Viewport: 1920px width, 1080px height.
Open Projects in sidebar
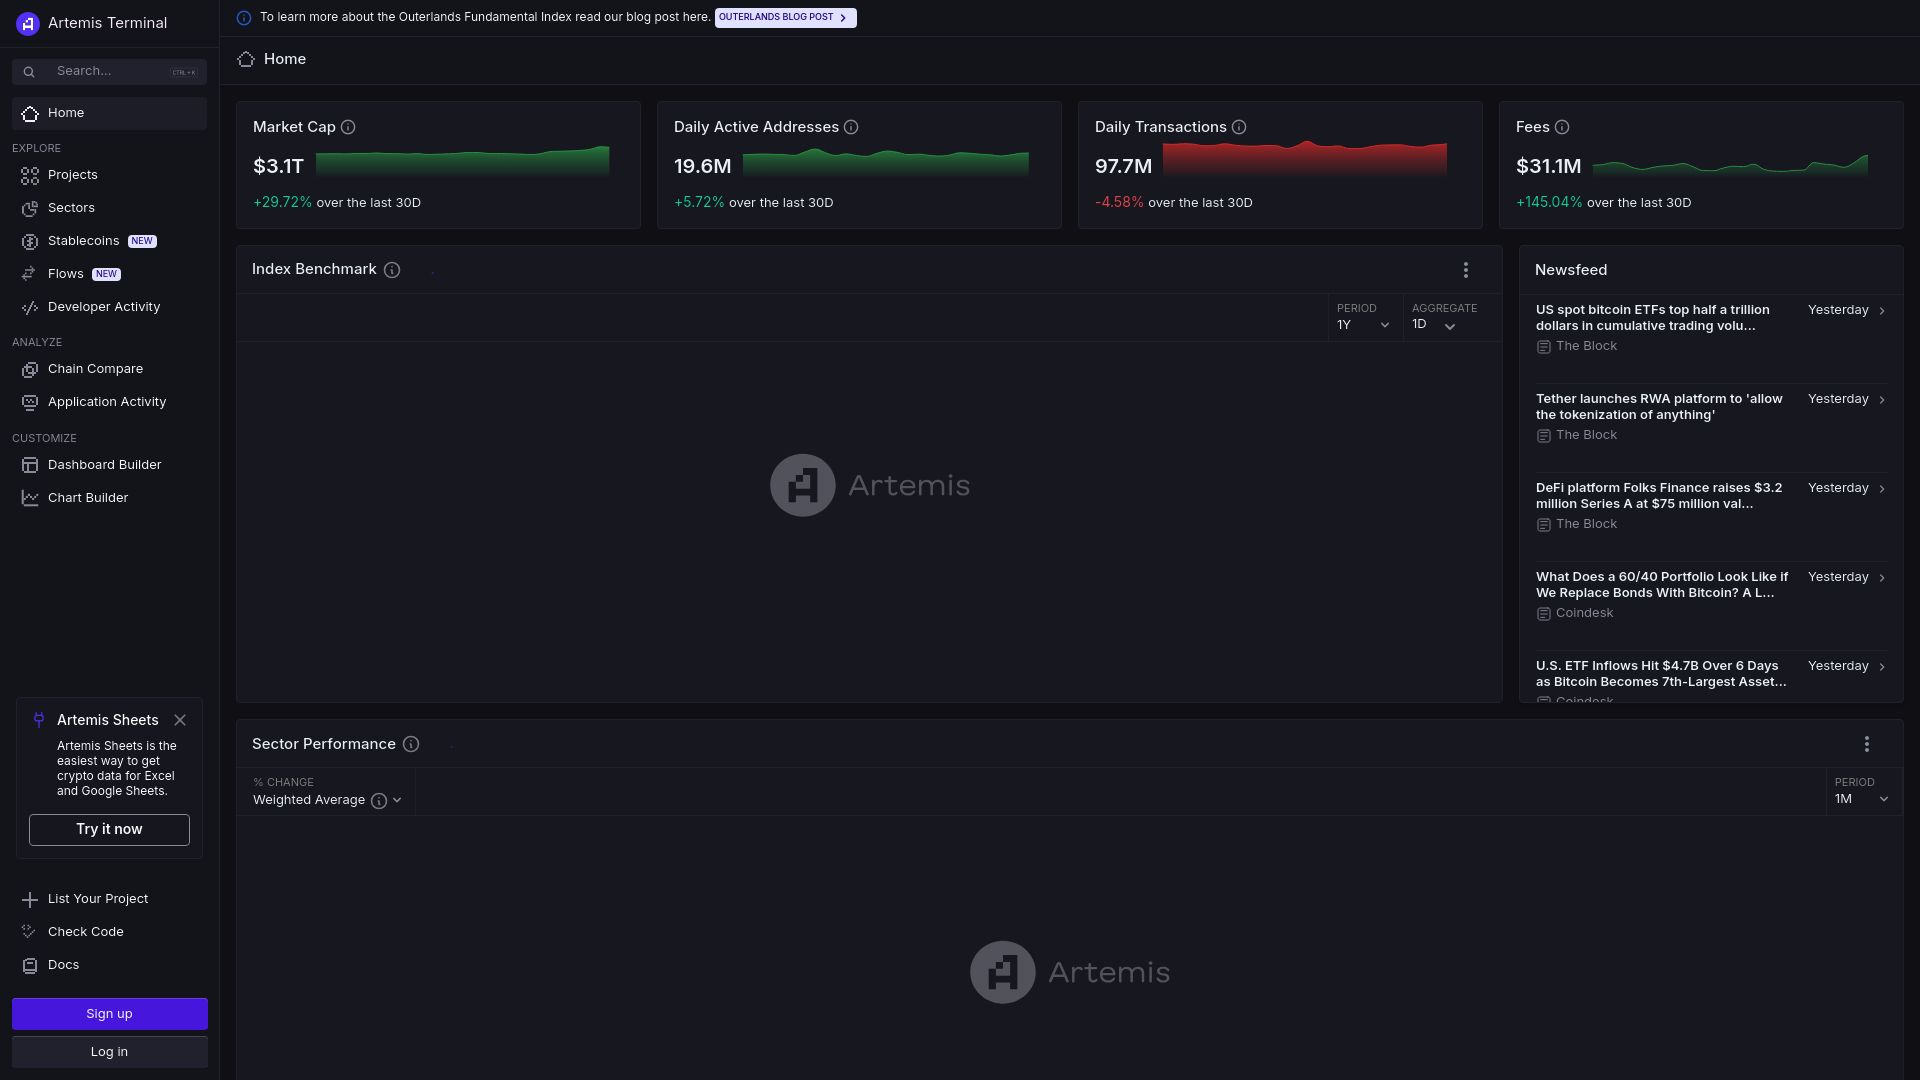(x=109, y=175)
